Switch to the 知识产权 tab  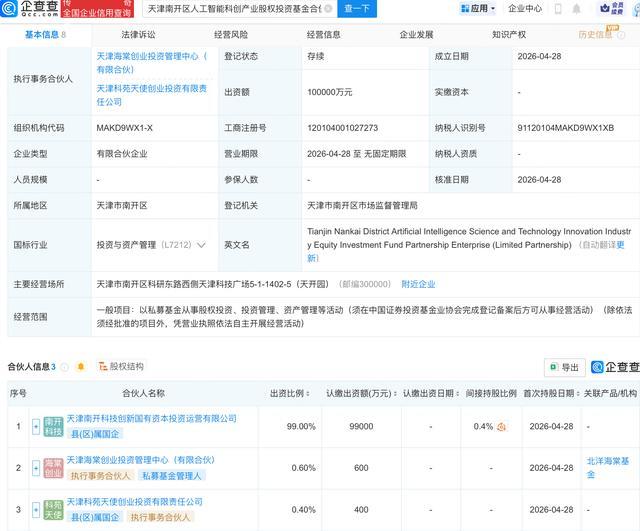pos(509,35)
